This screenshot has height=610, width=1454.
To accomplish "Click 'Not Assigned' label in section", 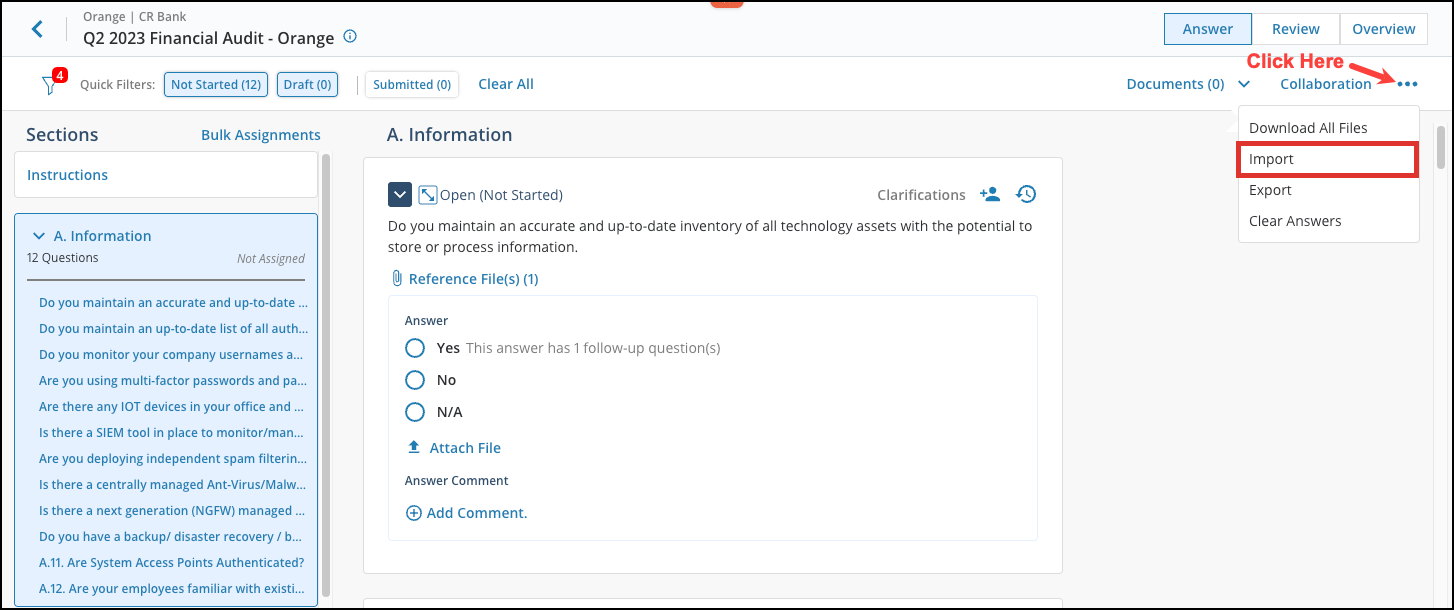I will click(271, 258).
